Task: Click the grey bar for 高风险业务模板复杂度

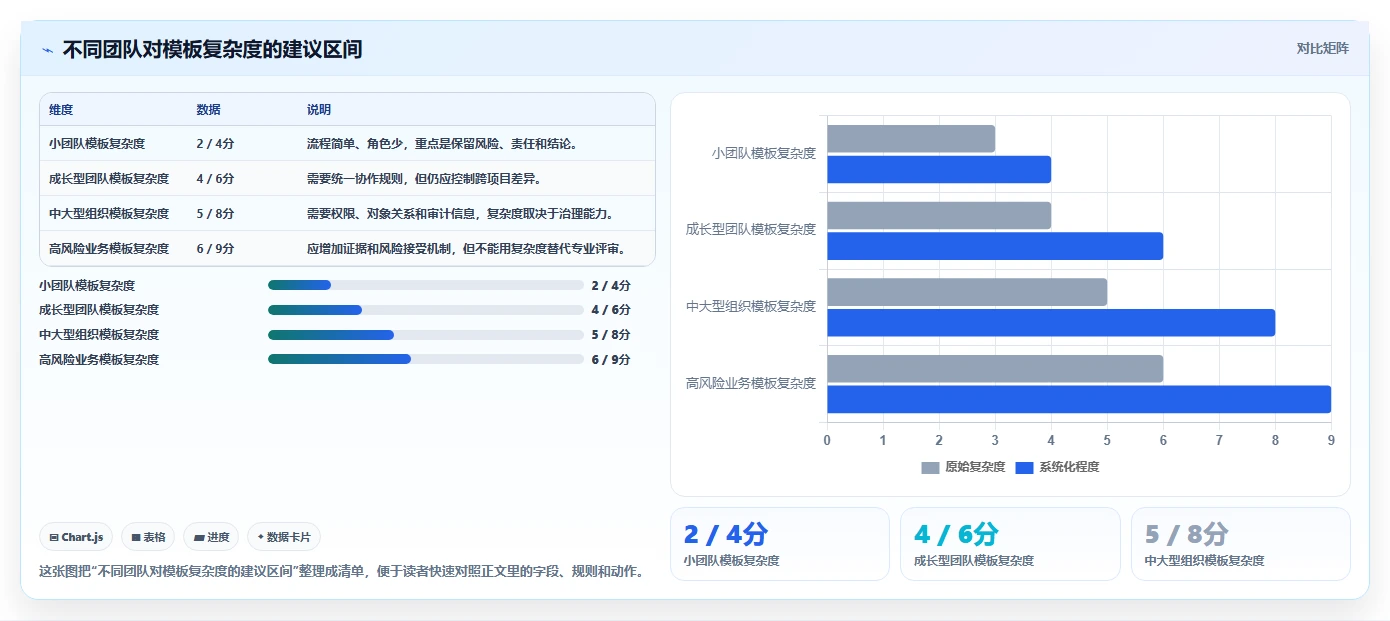Action: pos(995,368)
